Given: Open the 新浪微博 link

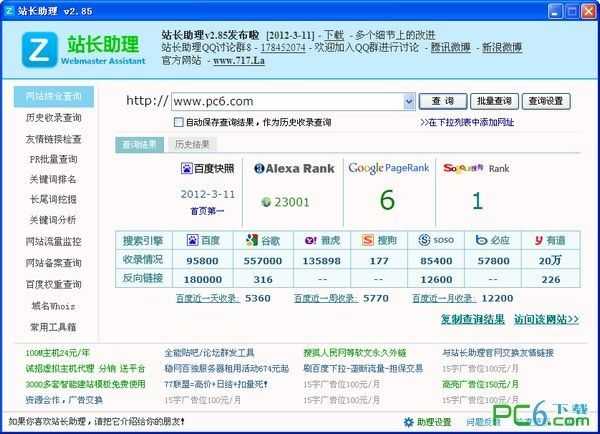Looking at the screenshot, I should click(502, 47).
